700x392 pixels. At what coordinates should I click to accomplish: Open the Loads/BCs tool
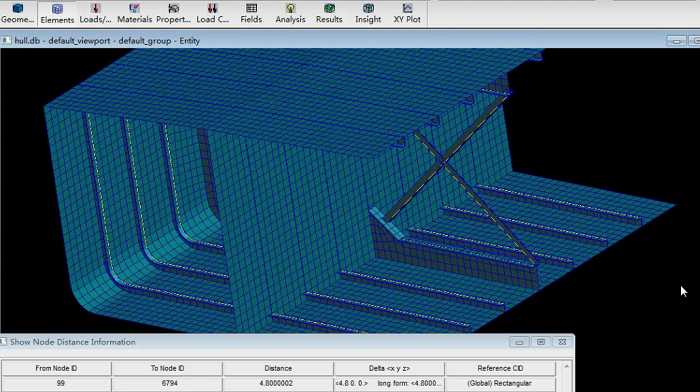pos(95,13)
